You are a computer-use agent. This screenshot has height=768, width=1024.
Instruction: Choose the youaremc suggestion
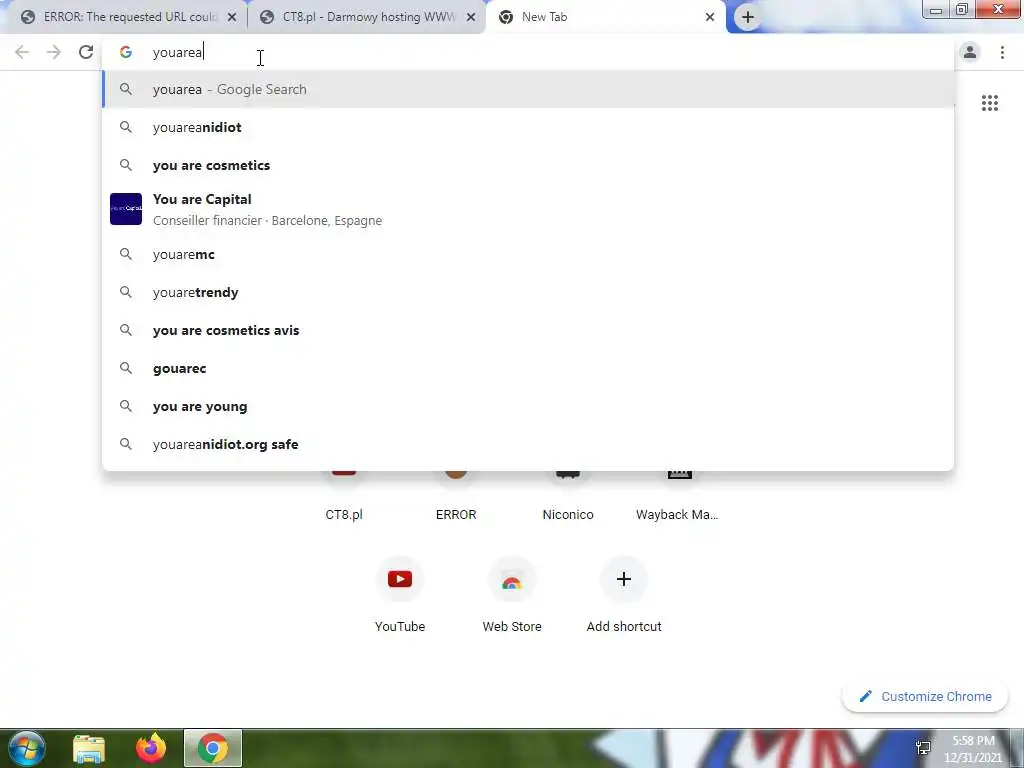click(528, 255)
